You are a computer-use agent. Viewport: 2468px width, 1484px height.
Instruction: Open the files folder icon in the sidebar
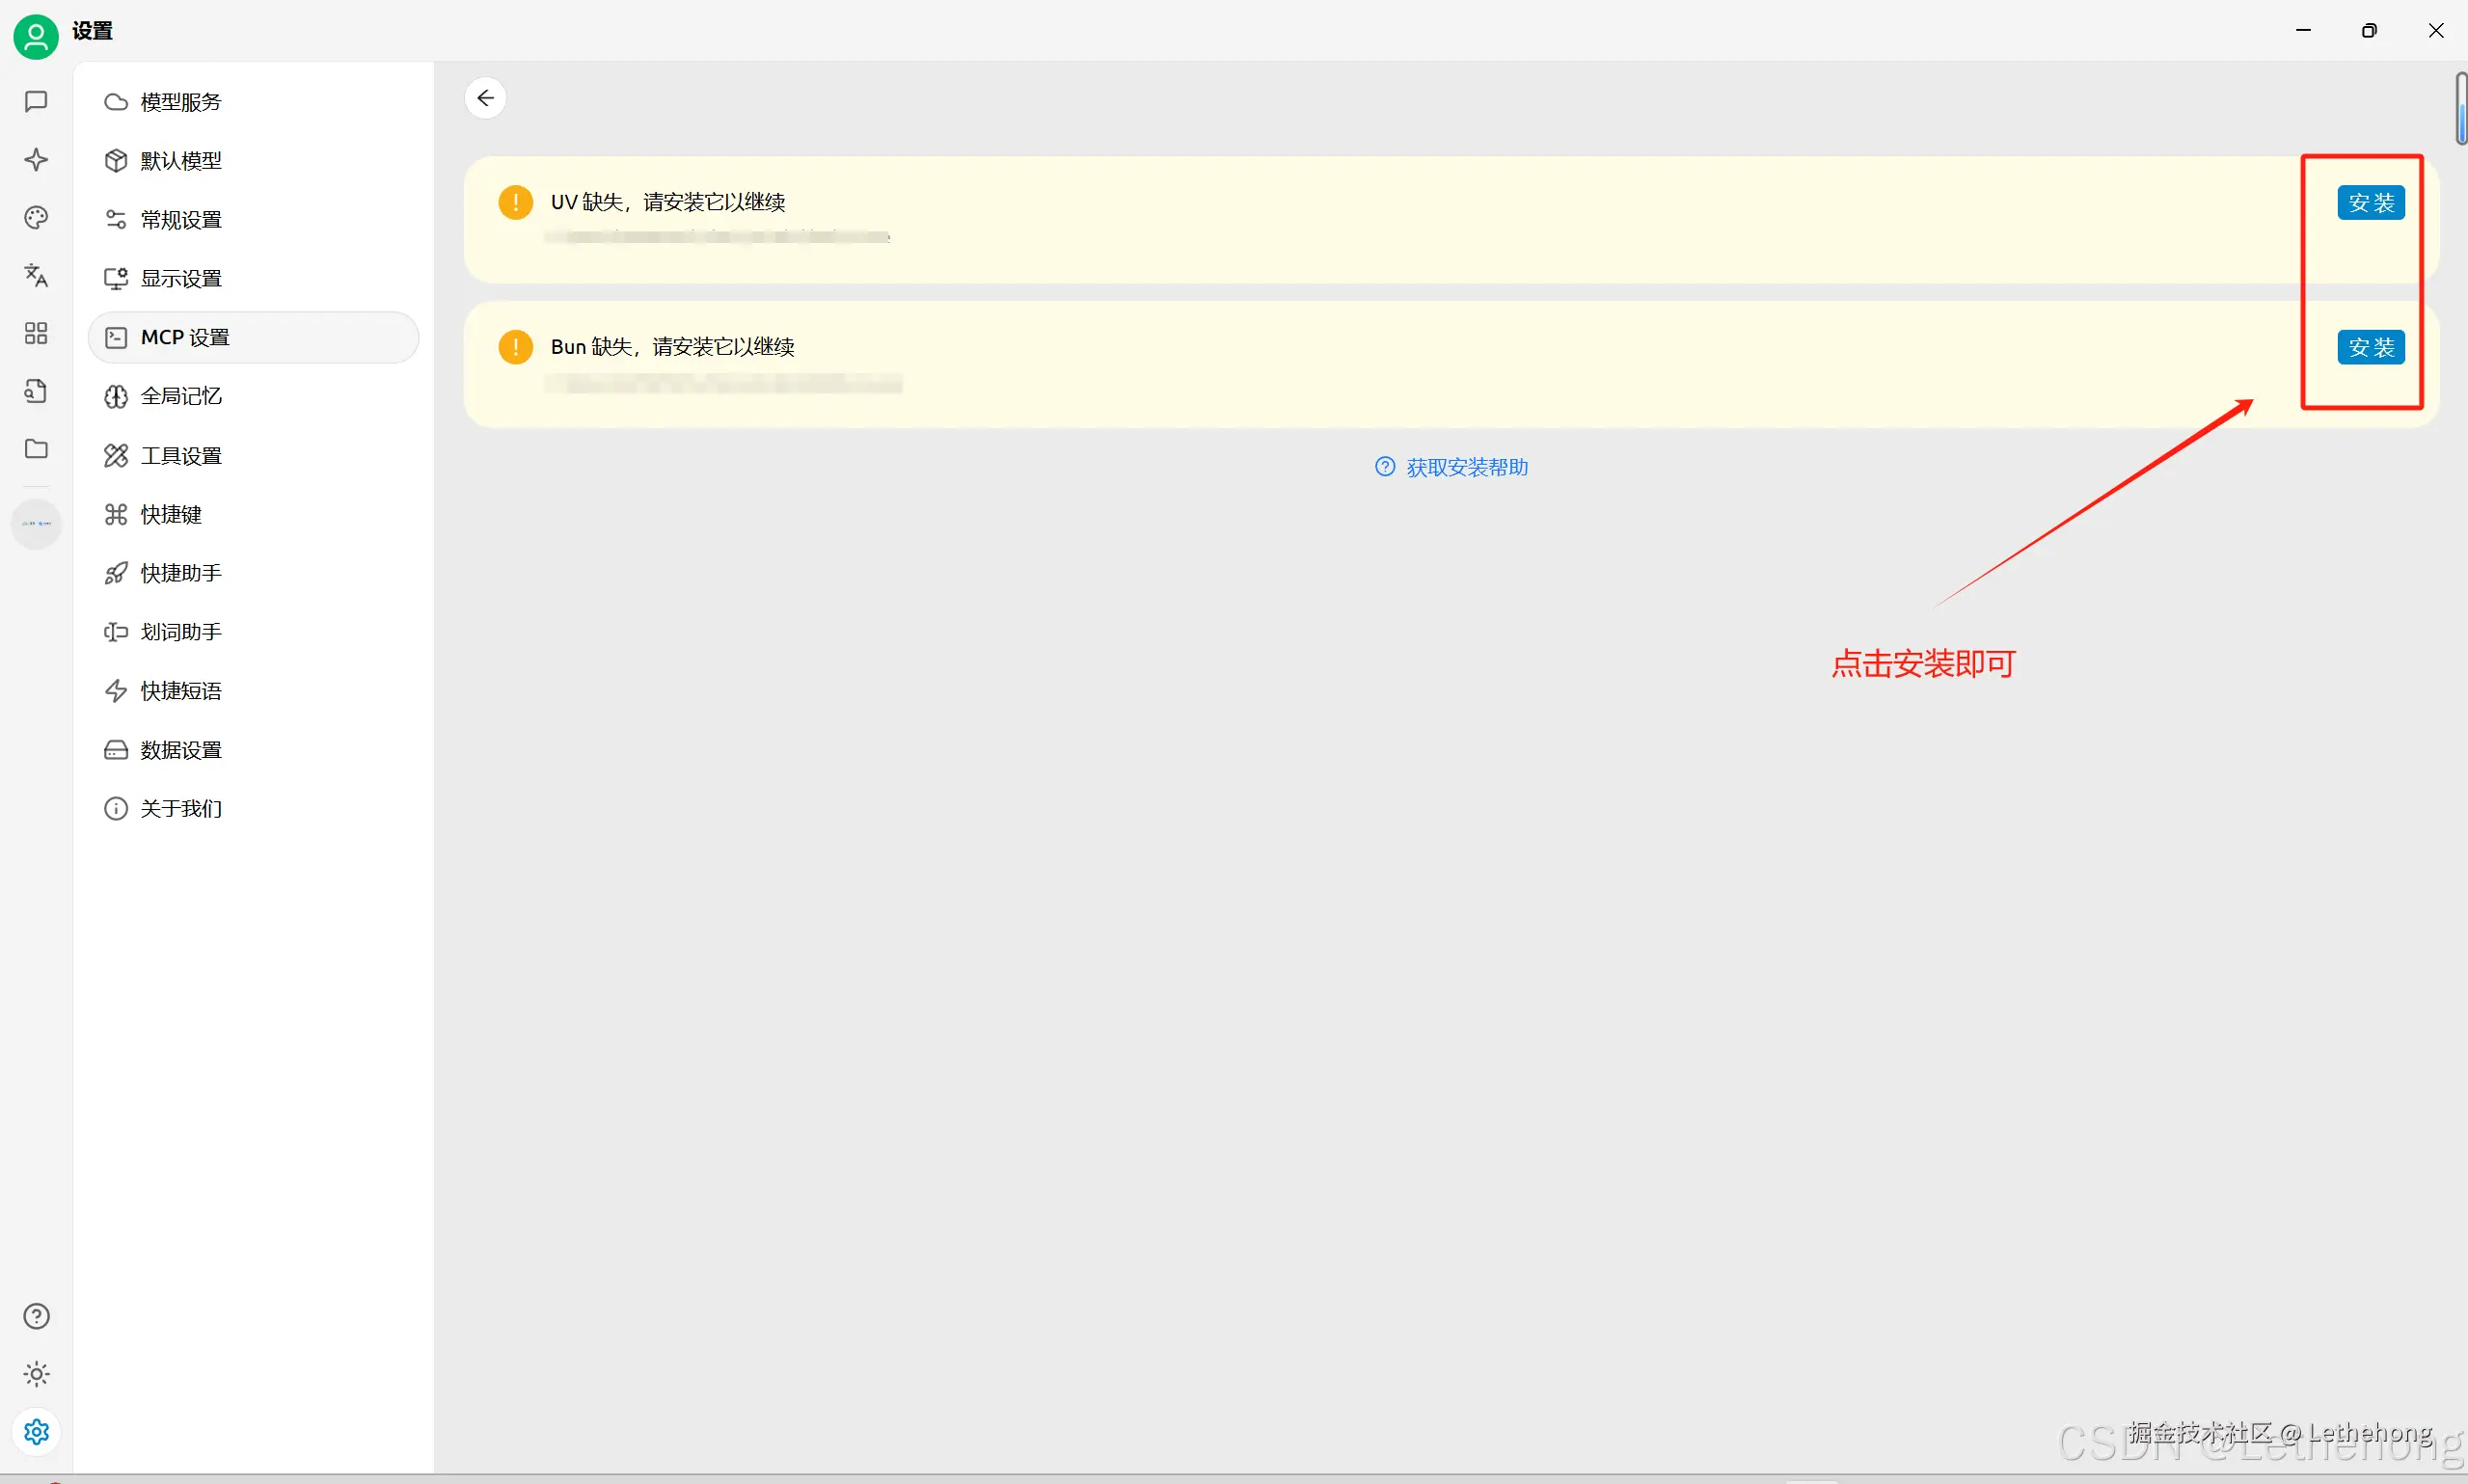coord(36,449)
